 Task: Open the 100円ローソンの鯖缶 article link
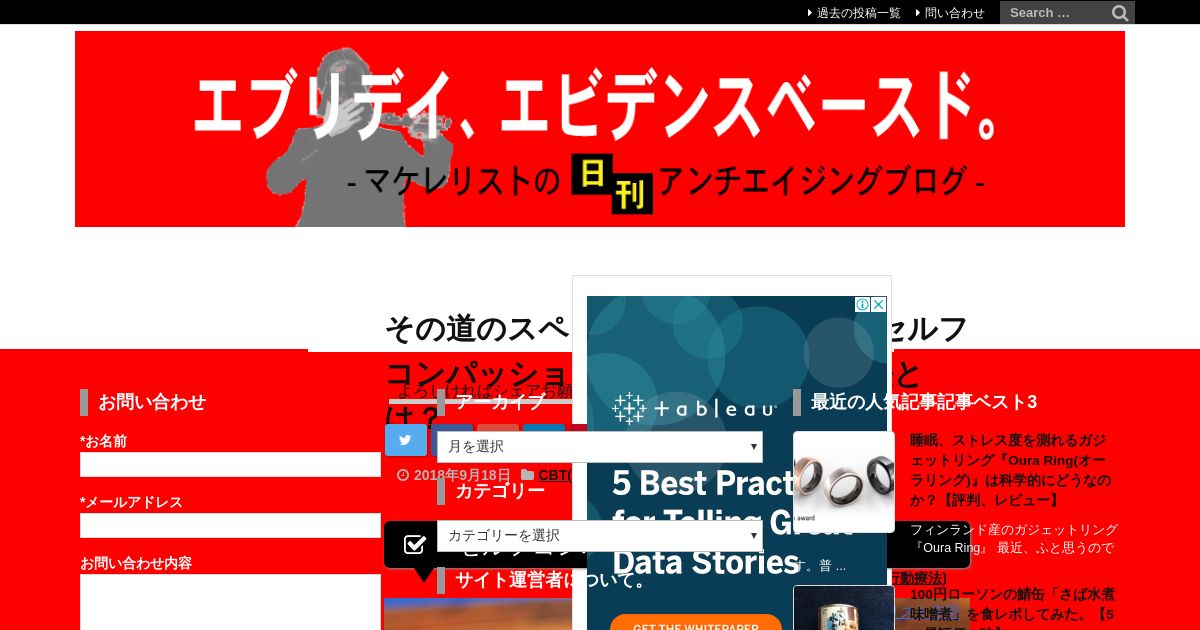click(1012, 608)
